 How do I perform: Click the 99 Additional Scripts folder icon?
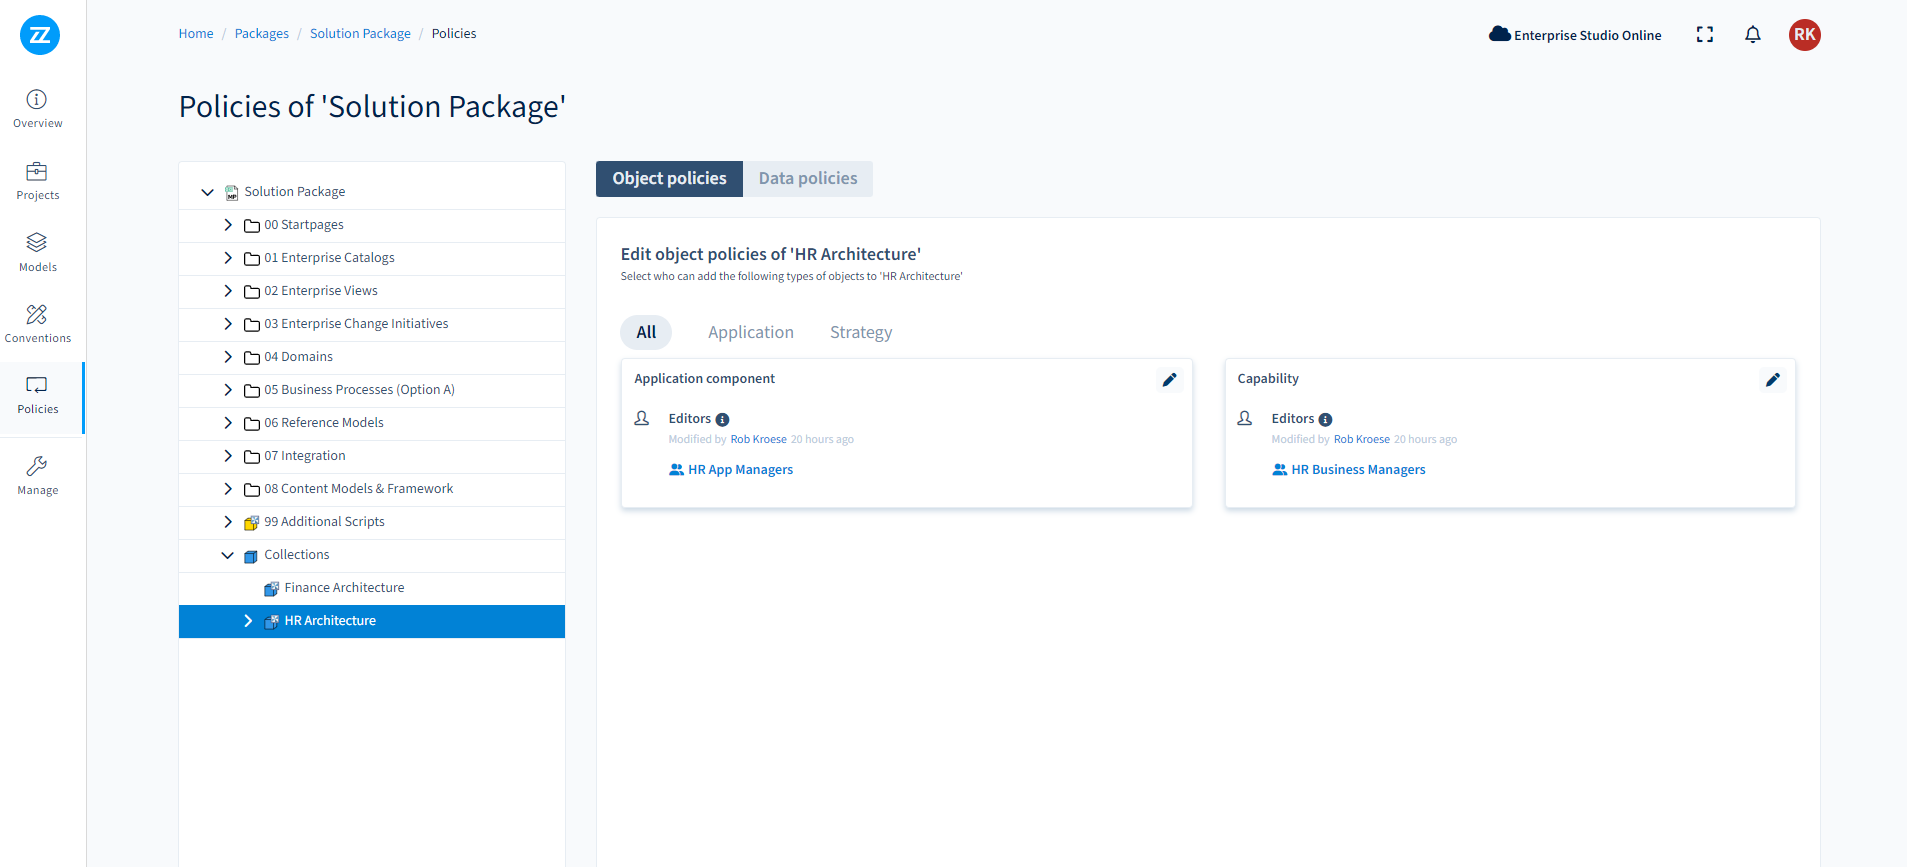point(252,522)
